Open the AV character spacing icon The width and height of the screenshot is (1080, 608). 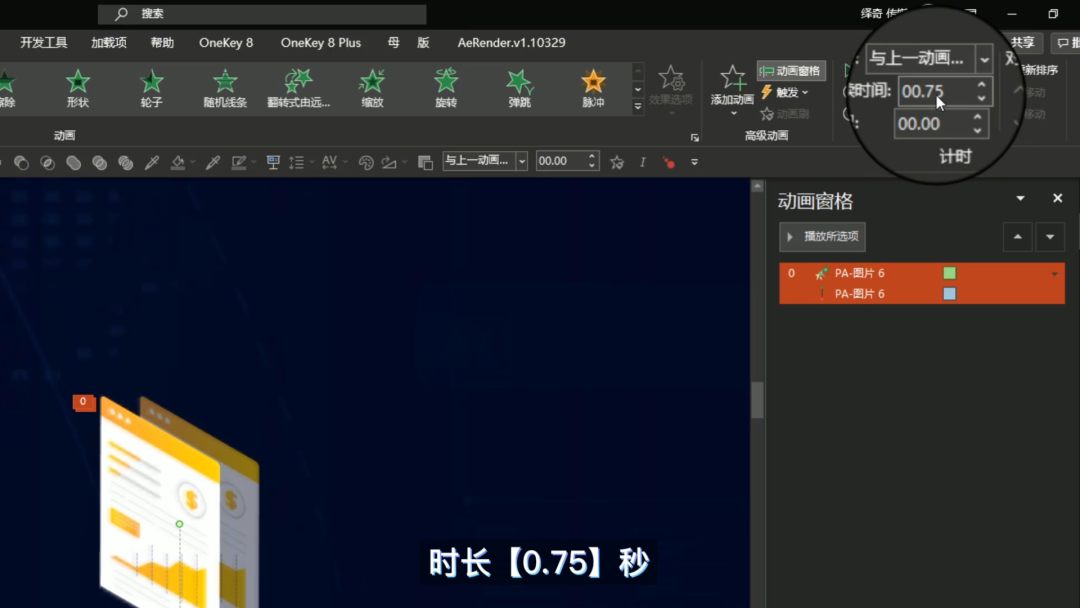coord(329,163)
